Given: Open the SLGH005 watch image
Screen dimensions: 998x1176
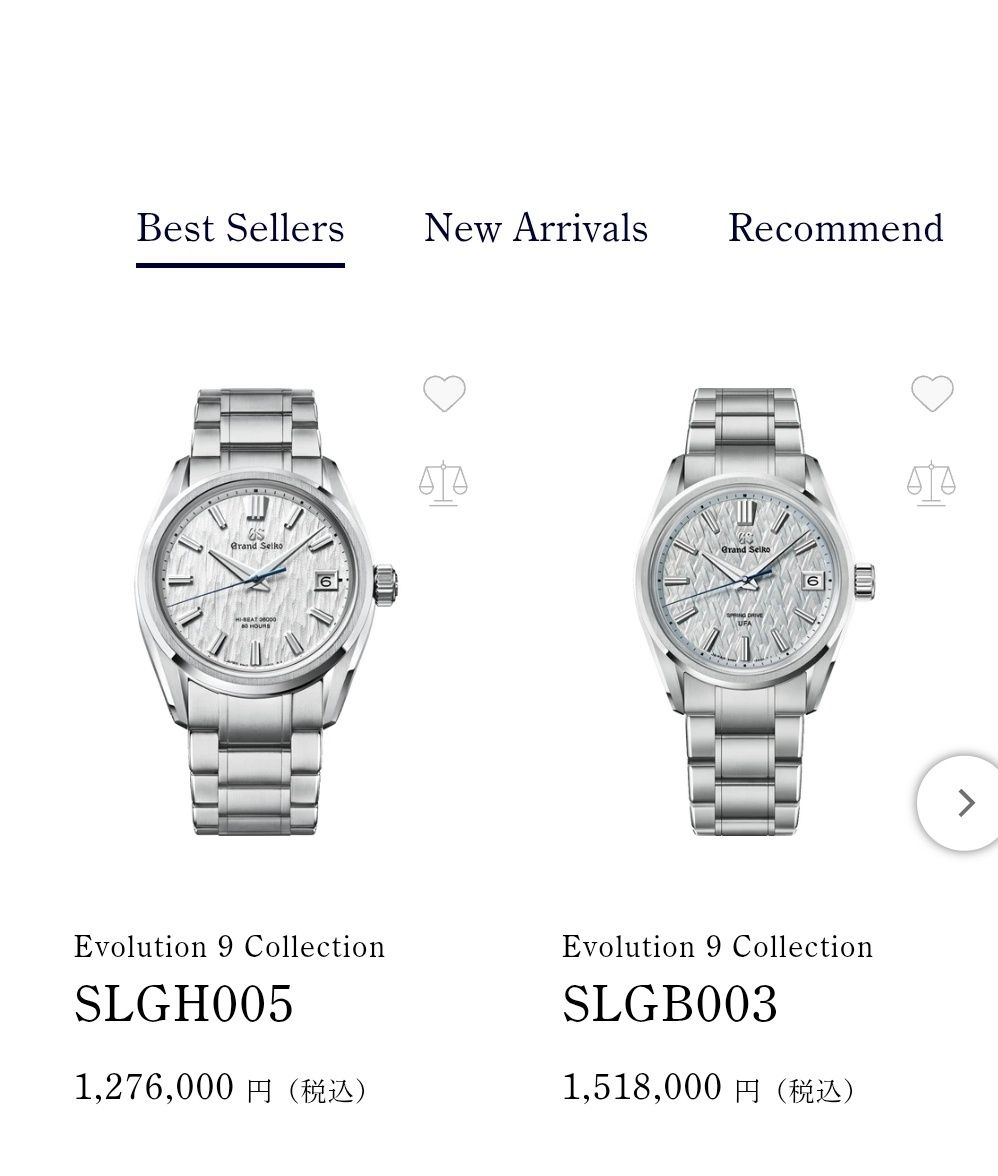Looking at the screenshot, I should click(266, 611).
